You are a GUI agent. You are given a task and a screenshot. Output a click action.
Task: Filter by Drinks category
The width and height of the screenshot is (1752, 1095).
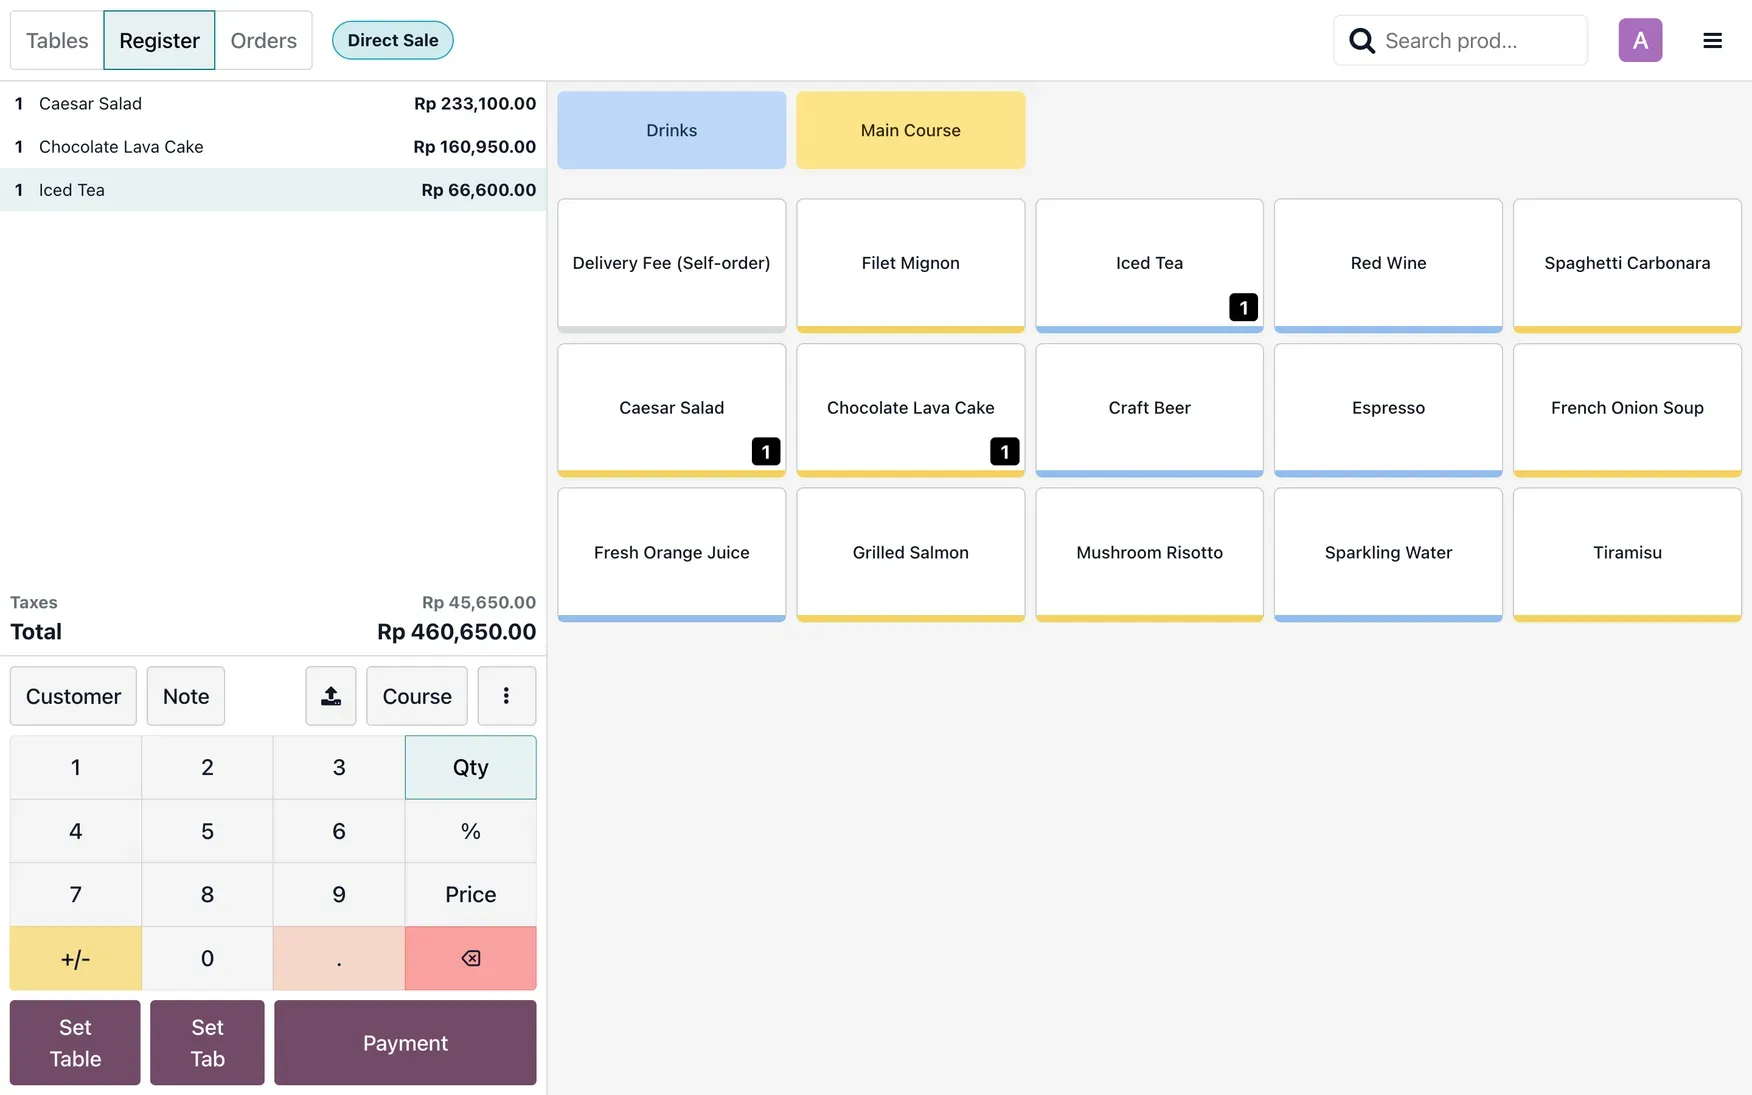click(x=672, y=130)
